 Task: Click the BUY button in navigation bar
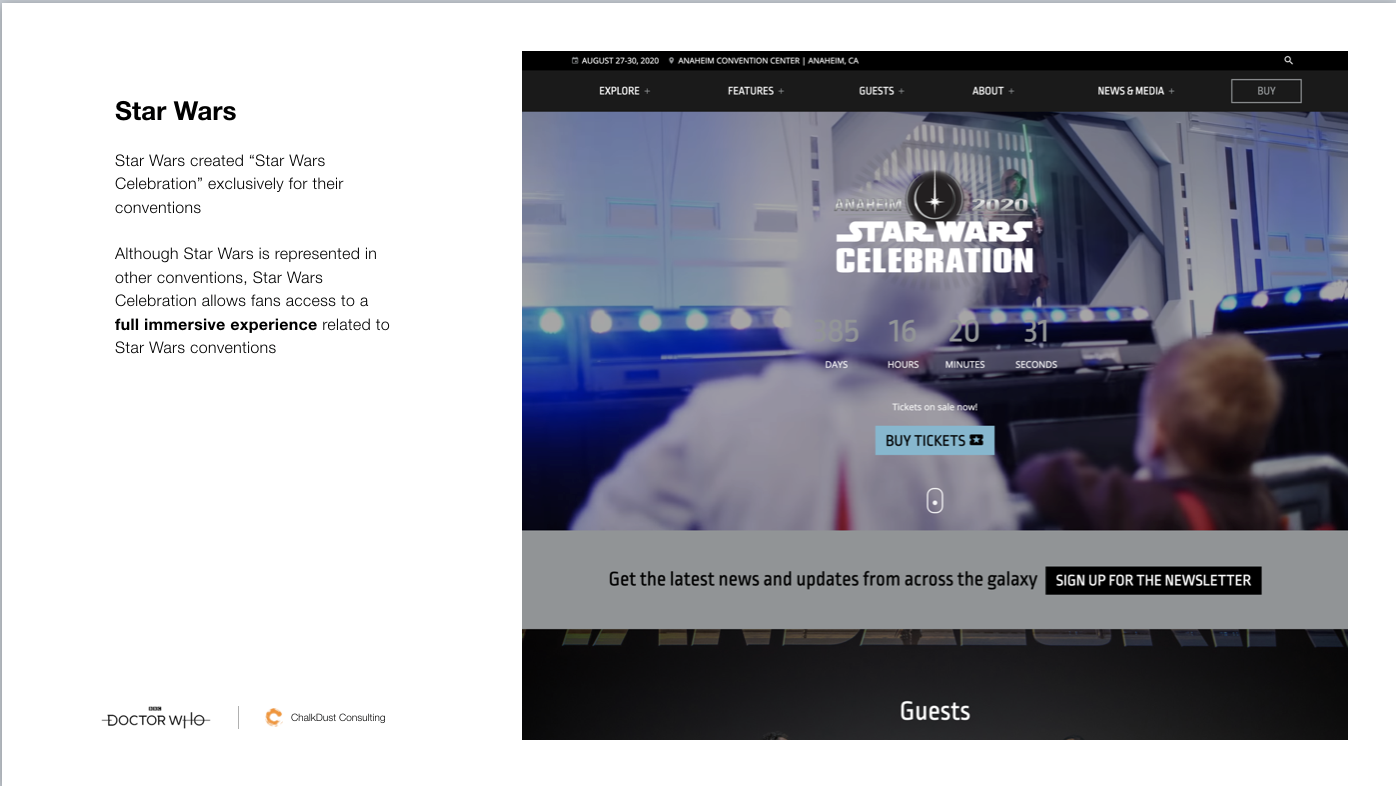point(1266,91)
